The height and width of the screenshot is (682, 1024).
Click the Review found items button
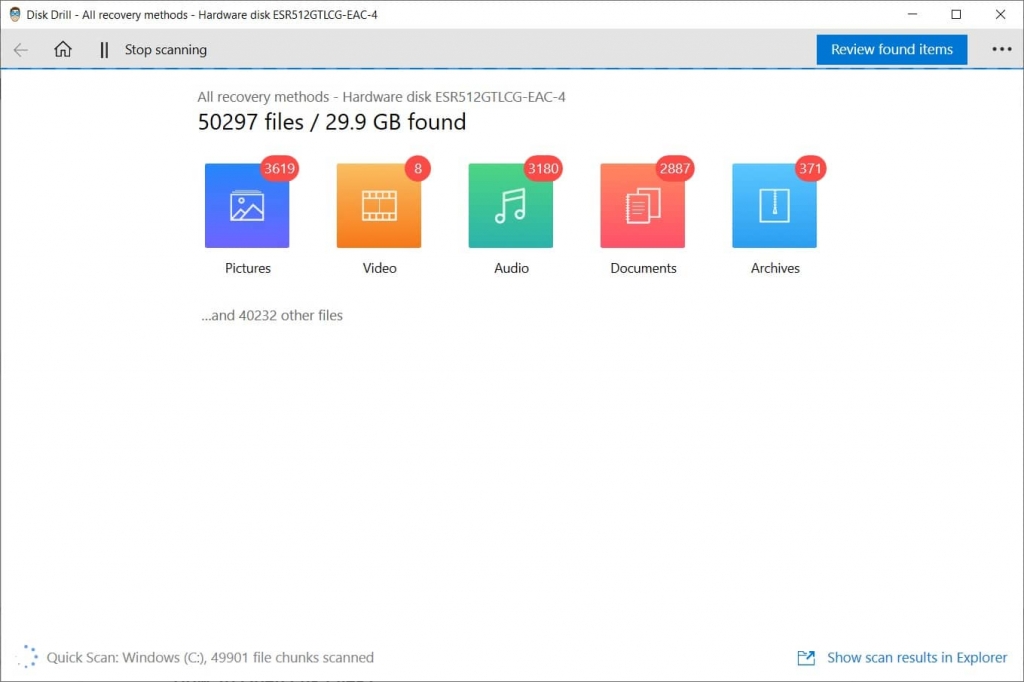[891, 49]
